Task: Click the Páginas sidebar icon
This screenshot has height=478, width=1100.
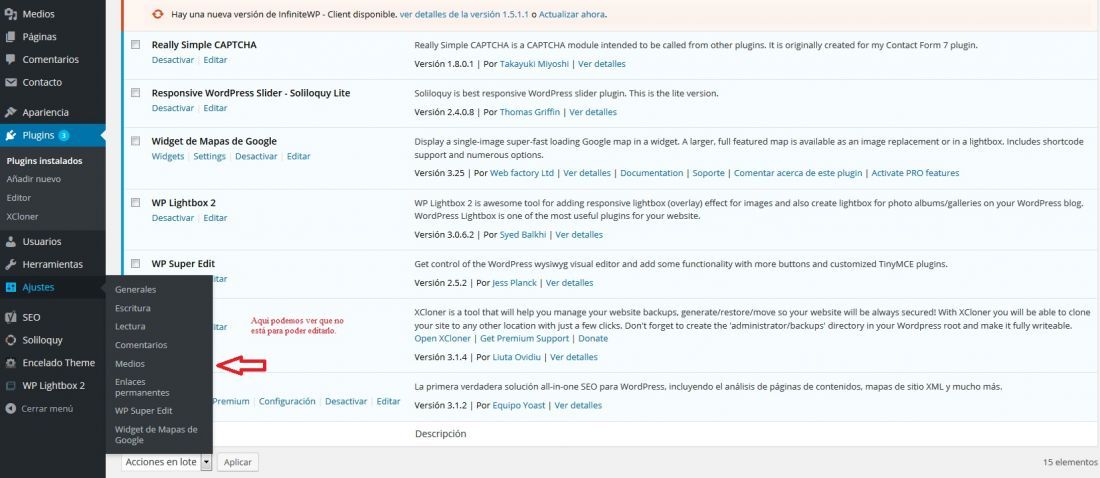Action: tap(11, 36)
